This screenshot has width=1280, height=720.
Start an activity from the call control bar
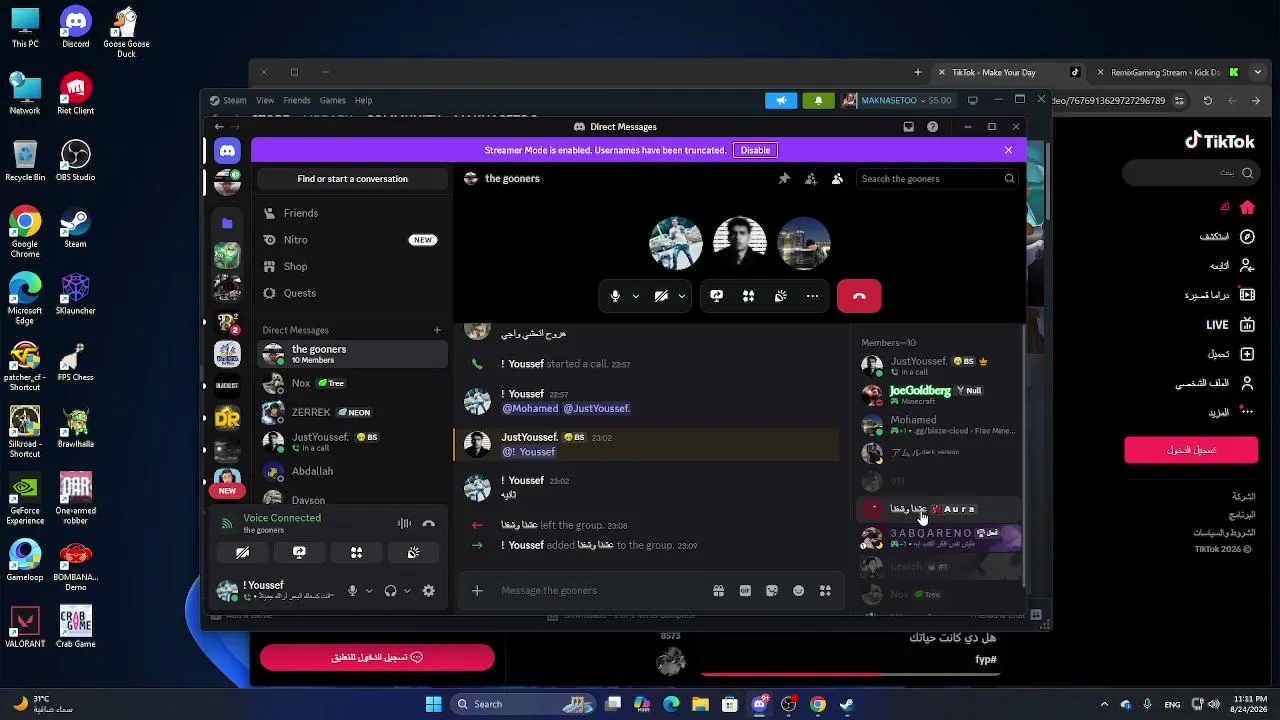[x=748, y=296]
